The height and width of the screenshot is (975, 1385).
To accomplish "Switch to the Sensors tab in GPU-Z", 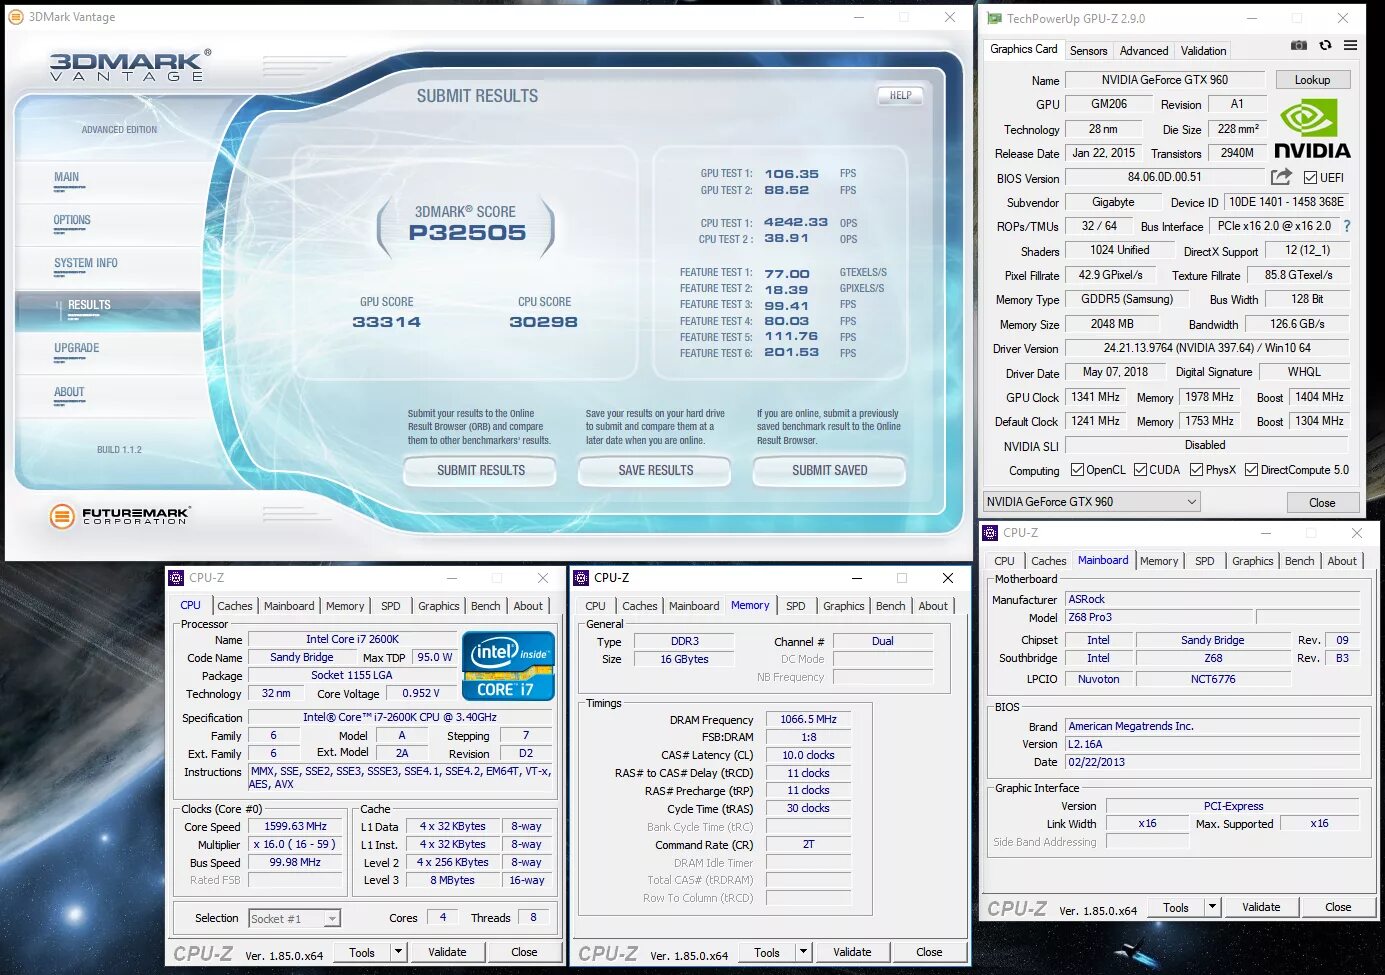I will pos(1088,51).
